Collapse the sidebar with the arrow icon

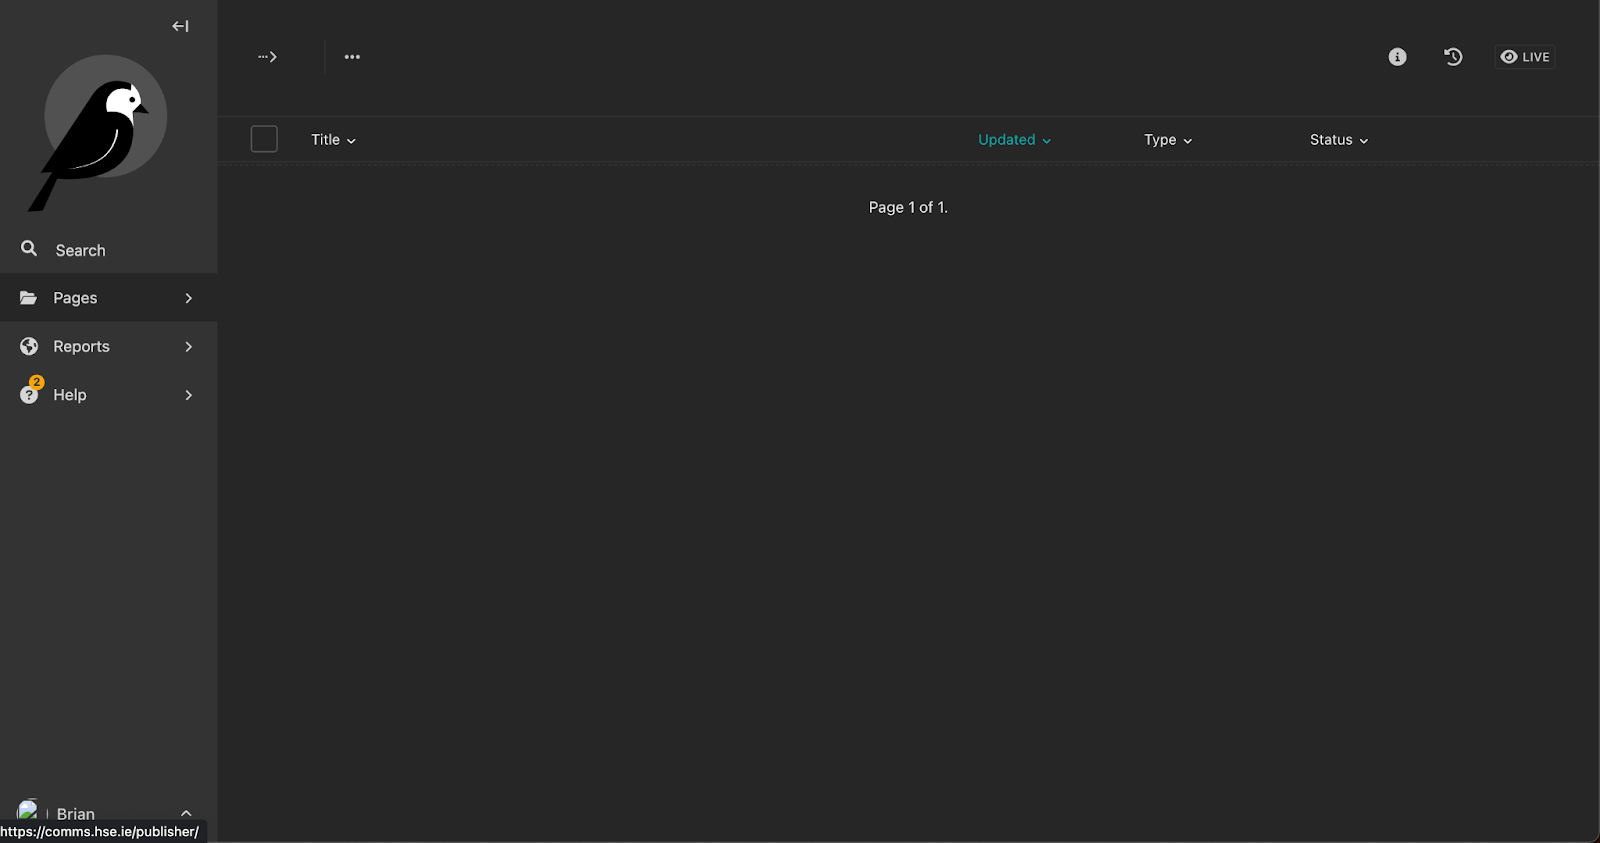[x=180, y=26]
